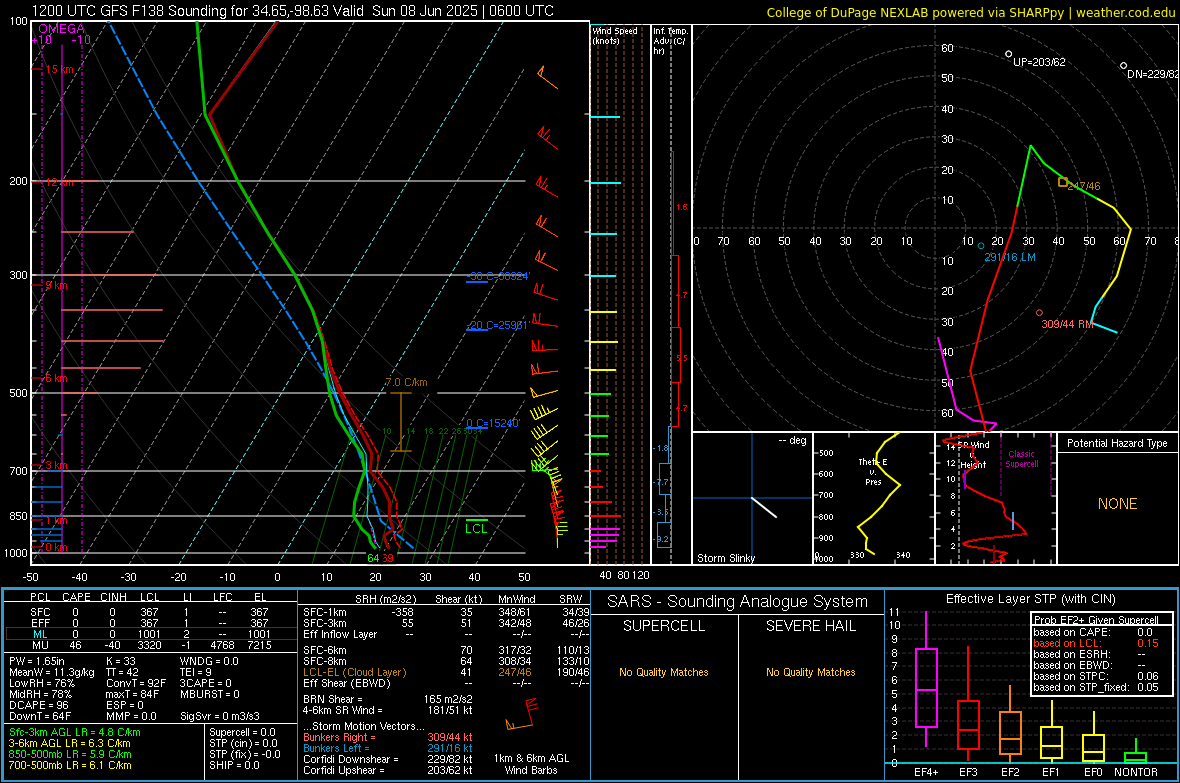This screenshot has width=1180, height=783.
Task: Click the 'Corfidi Upshear = 203/62 kt' line
Action: (x=388, y=770)
